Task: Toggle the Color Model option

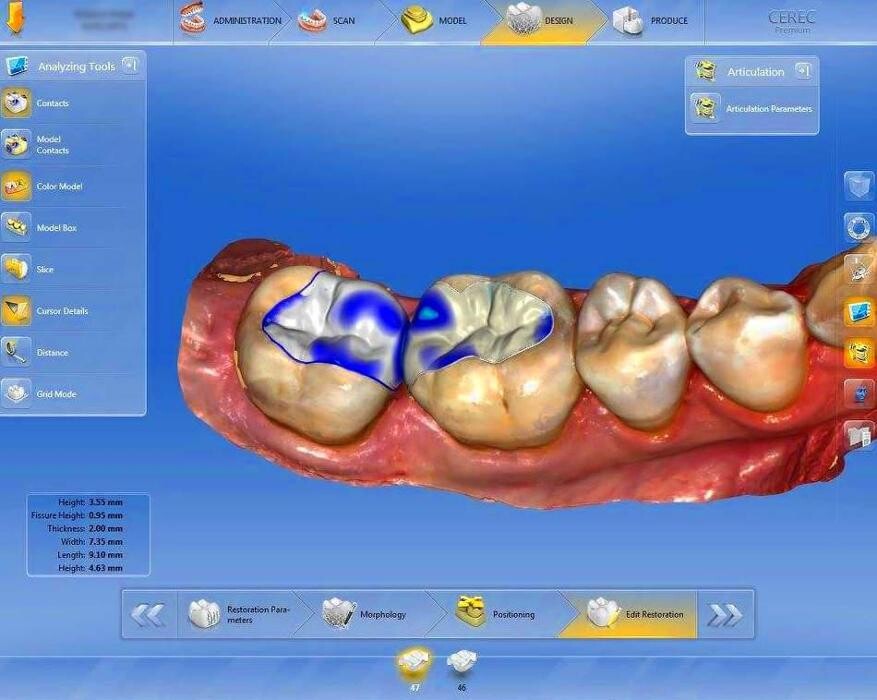Action: pos(58,187)
